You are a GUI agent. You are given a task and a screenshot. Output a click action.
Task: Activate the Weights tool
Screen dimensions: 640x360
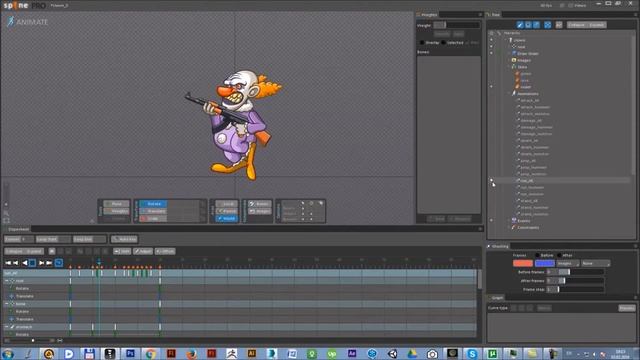coord(116,211)
